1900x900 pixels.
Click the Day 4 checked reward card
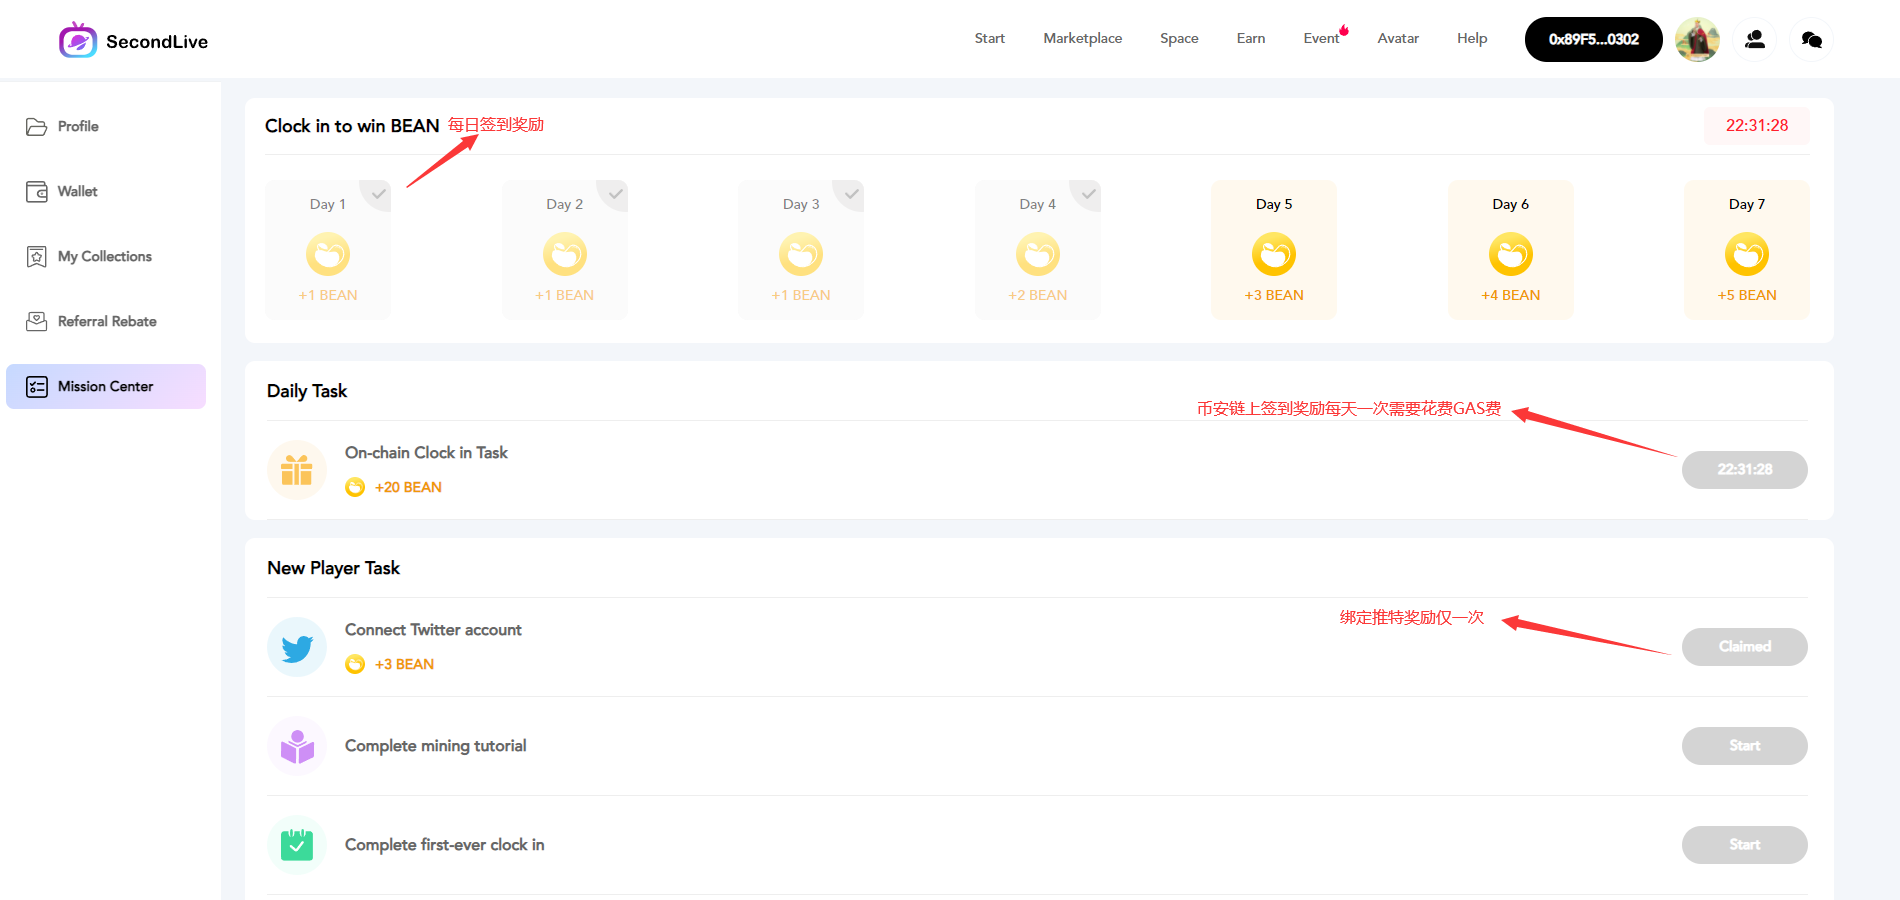[x=1037, y=250]
